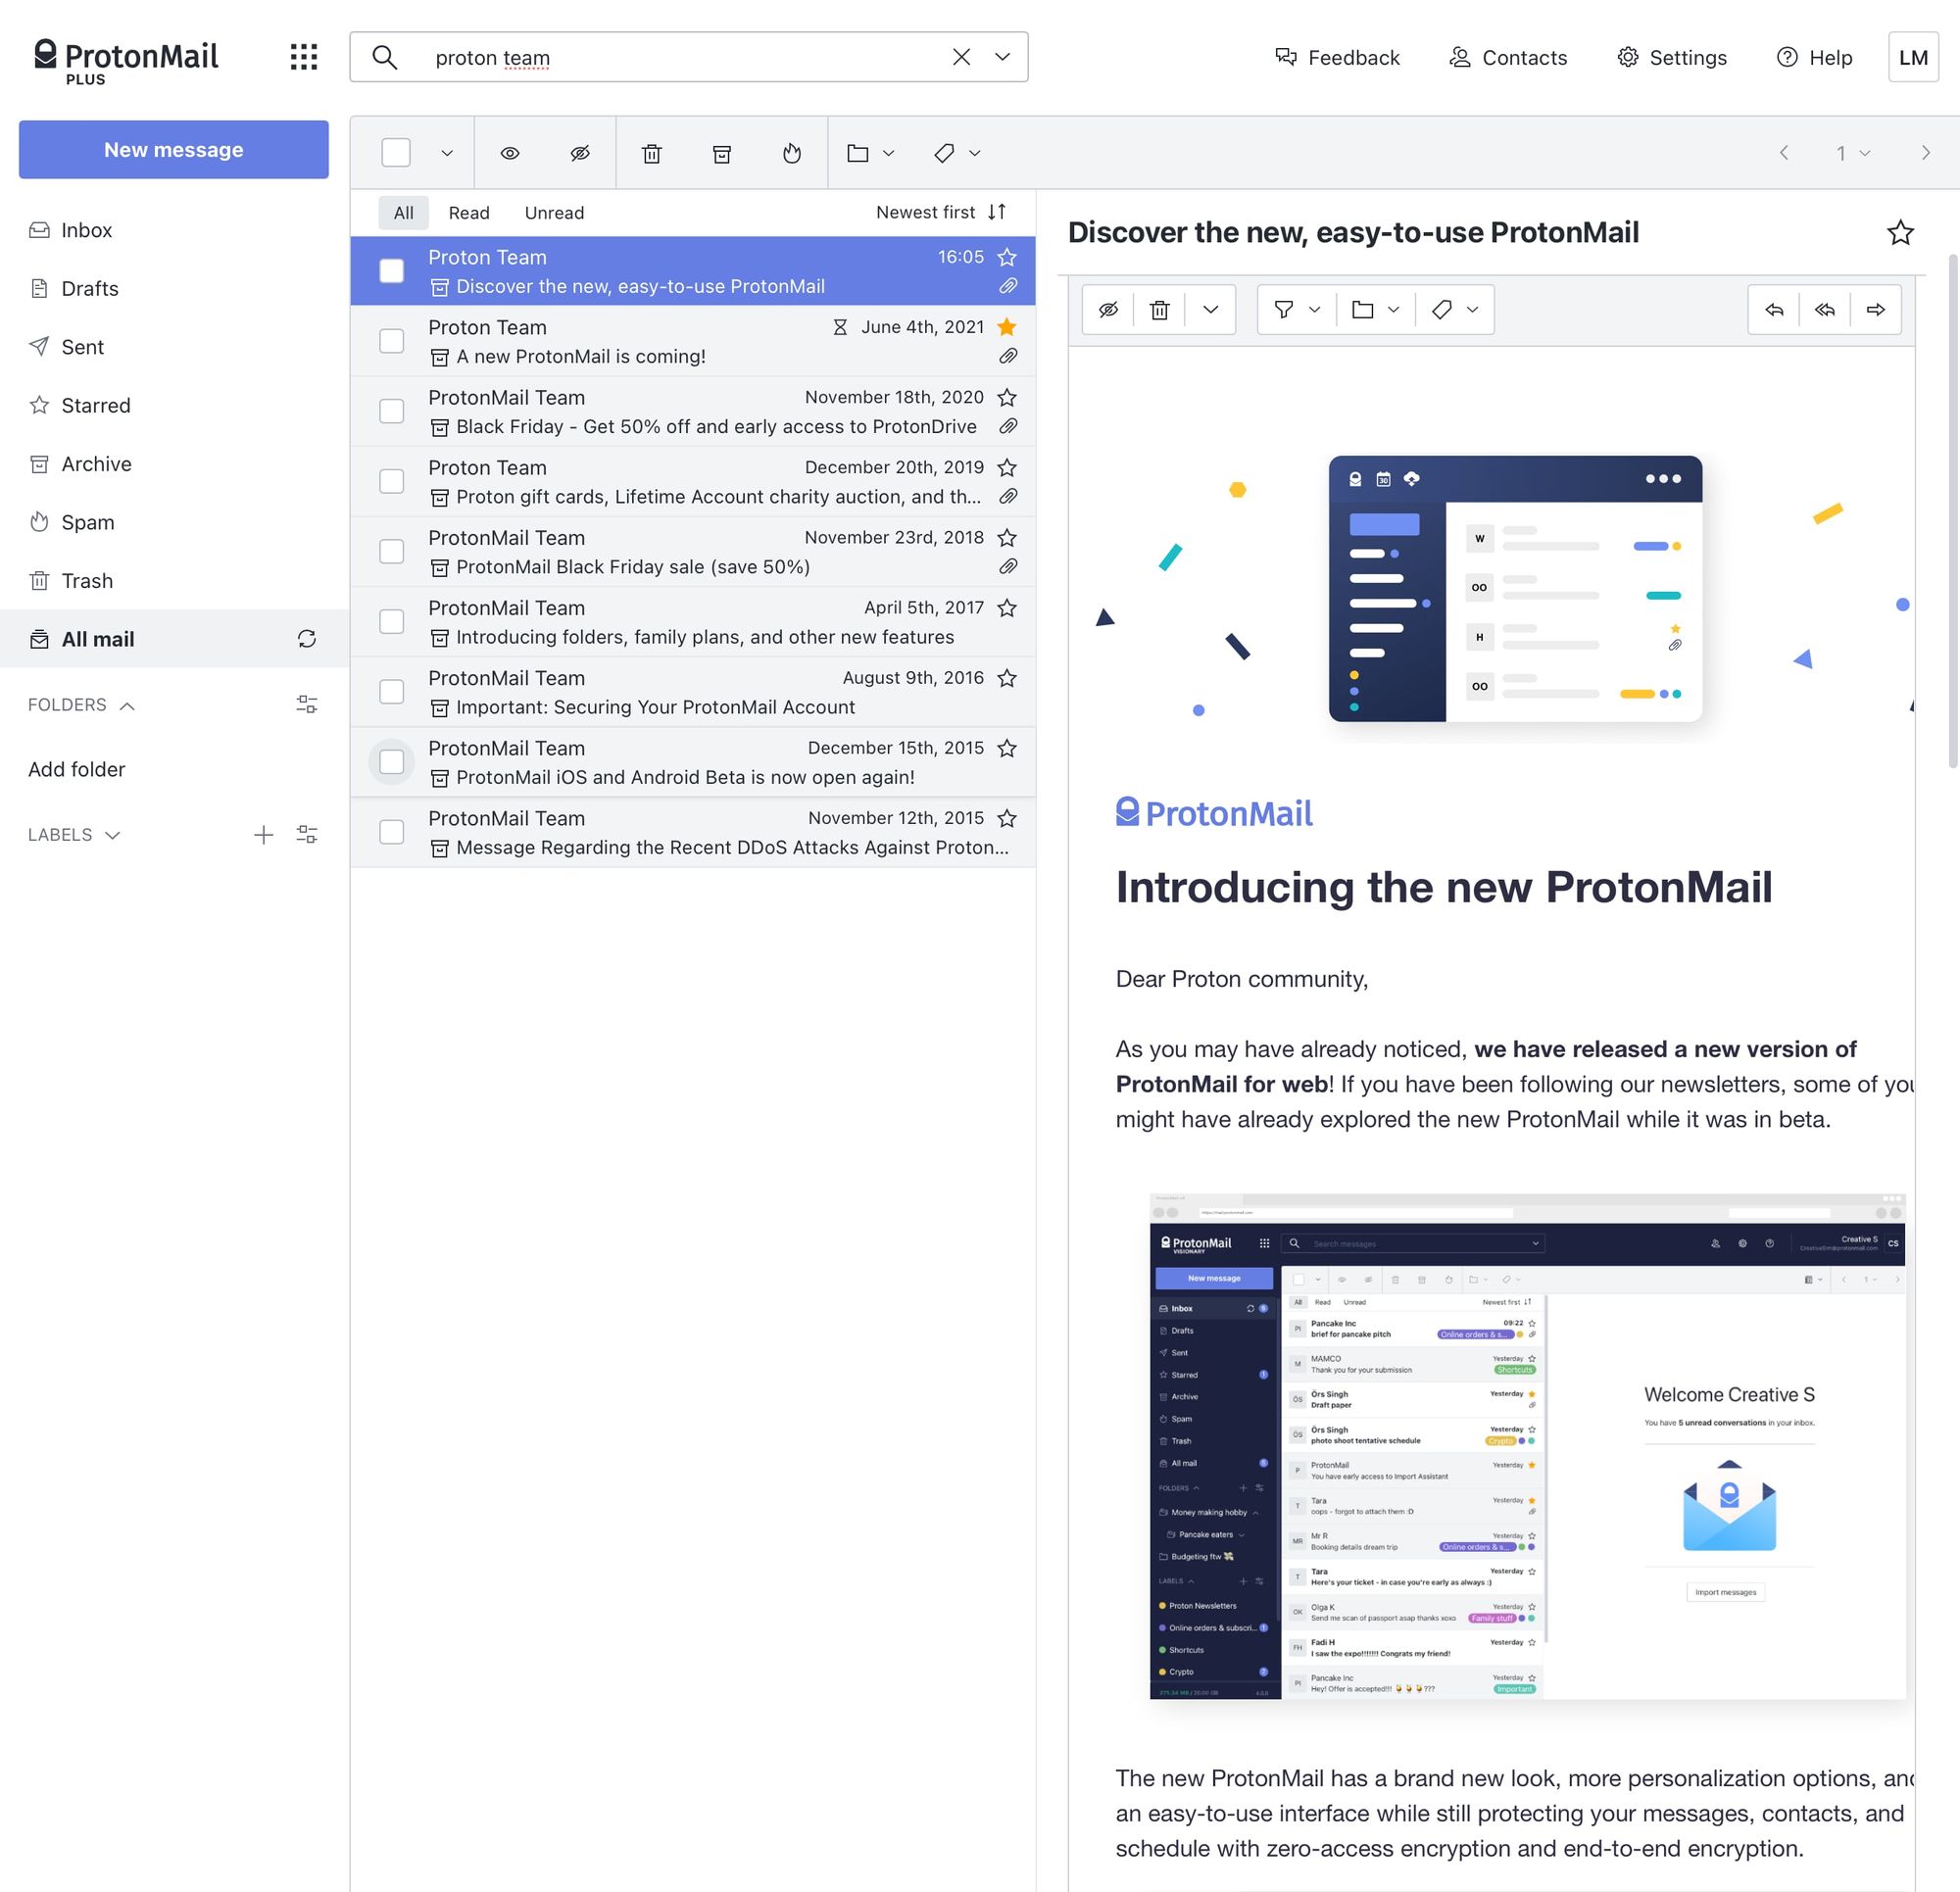Click the search magnifier icon

click(x=384, y=57)
